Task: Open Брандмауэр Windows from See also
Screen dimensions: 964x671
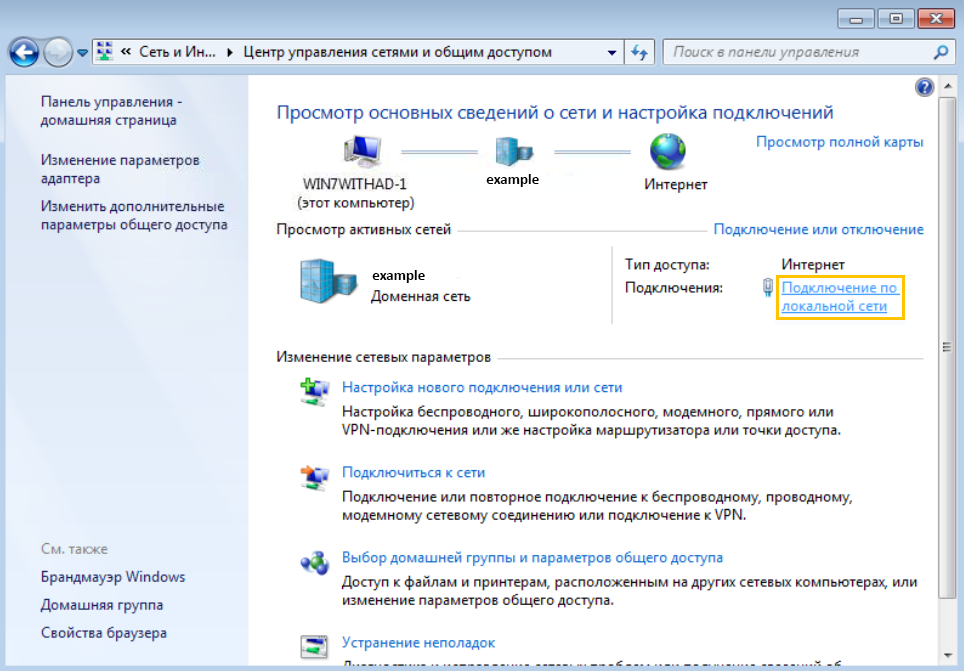Action: pos(113,577)
